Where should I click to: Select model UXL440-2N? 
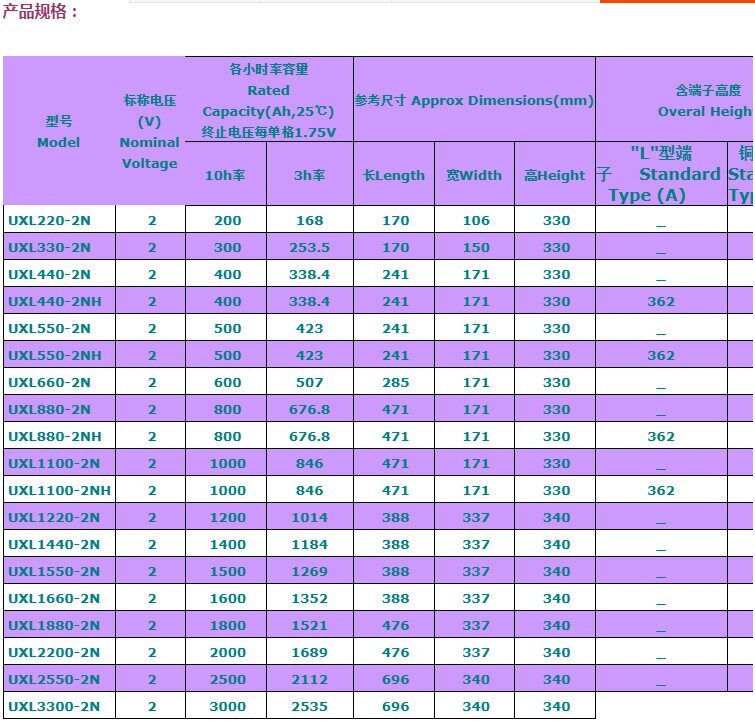pos(50,275)
